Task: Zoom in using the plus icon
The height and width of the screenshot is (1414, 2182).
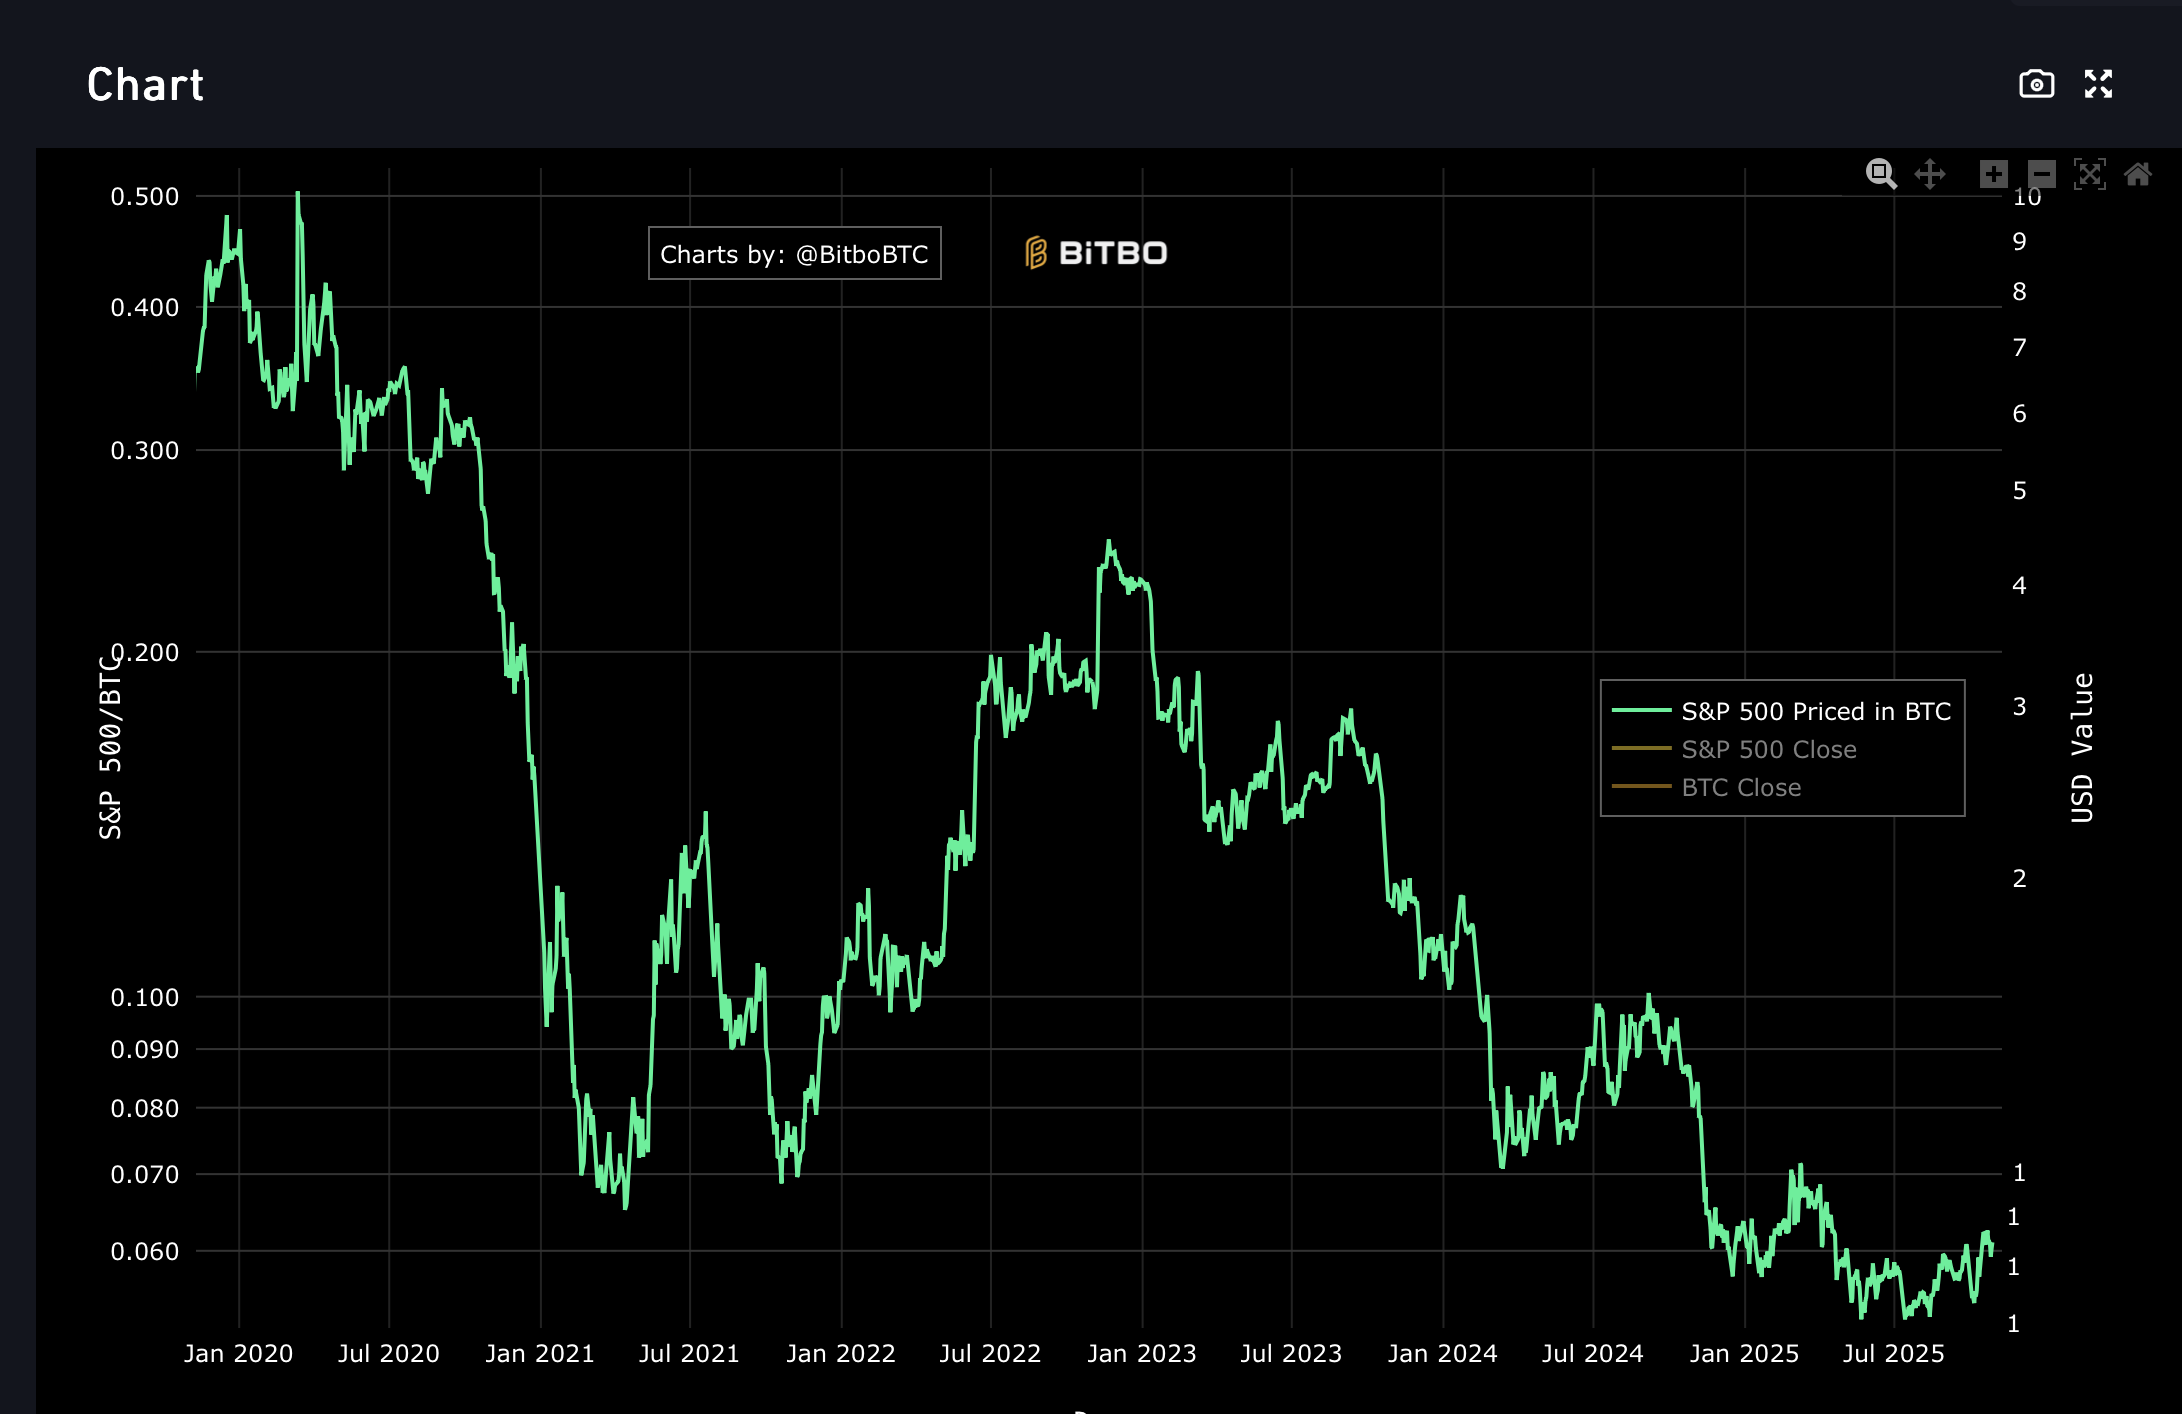Action: pyautogui.click(x=1993, y=174)
